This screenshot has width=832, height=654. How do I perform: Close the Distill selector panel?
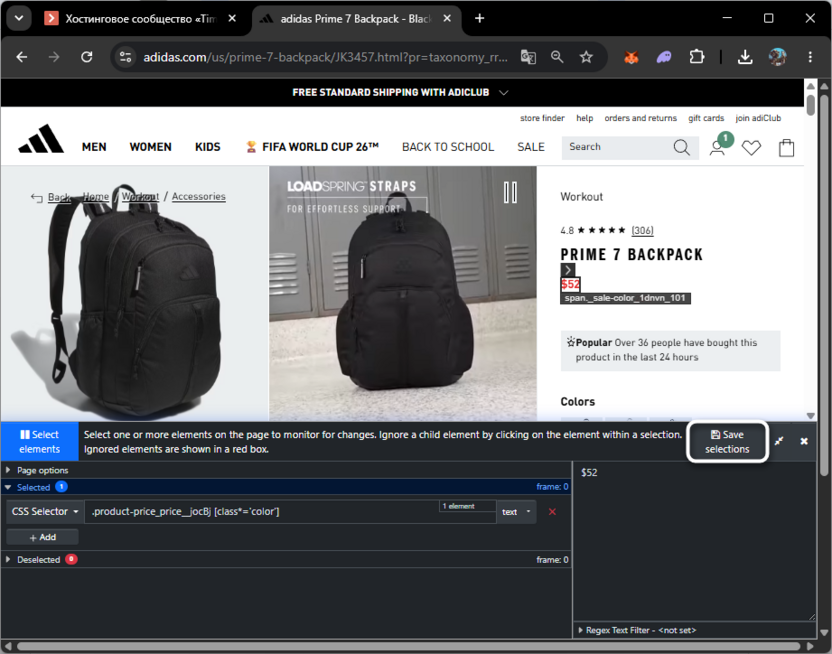(804, 441)
